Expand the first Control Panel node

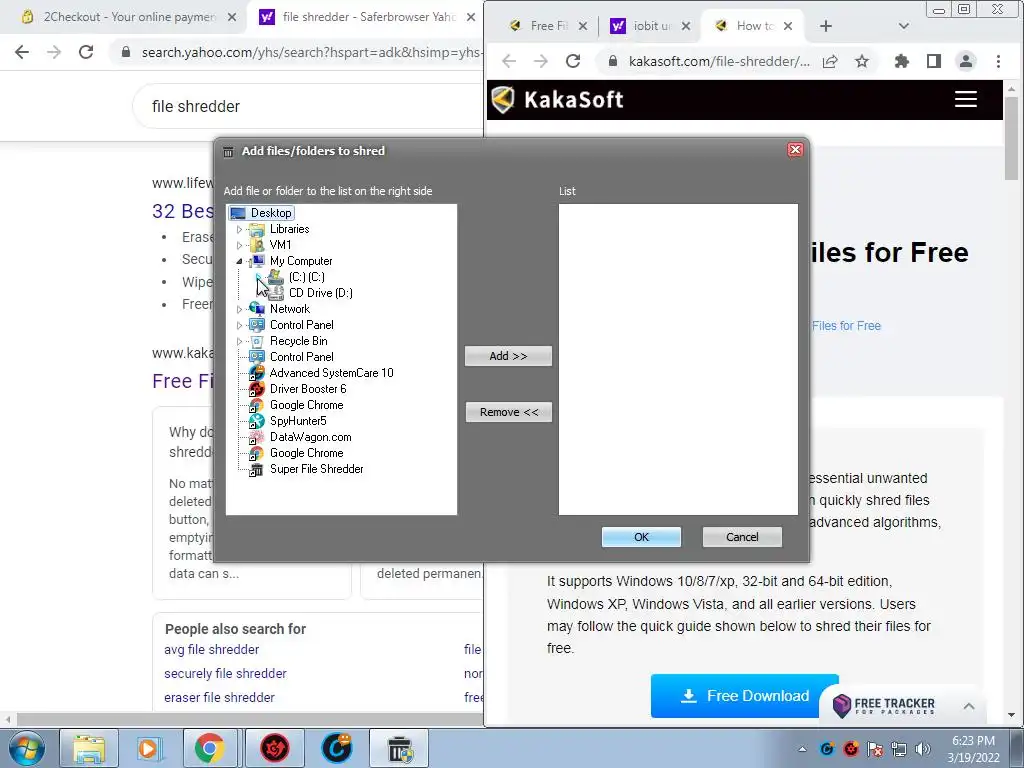(x=239, y=325)
